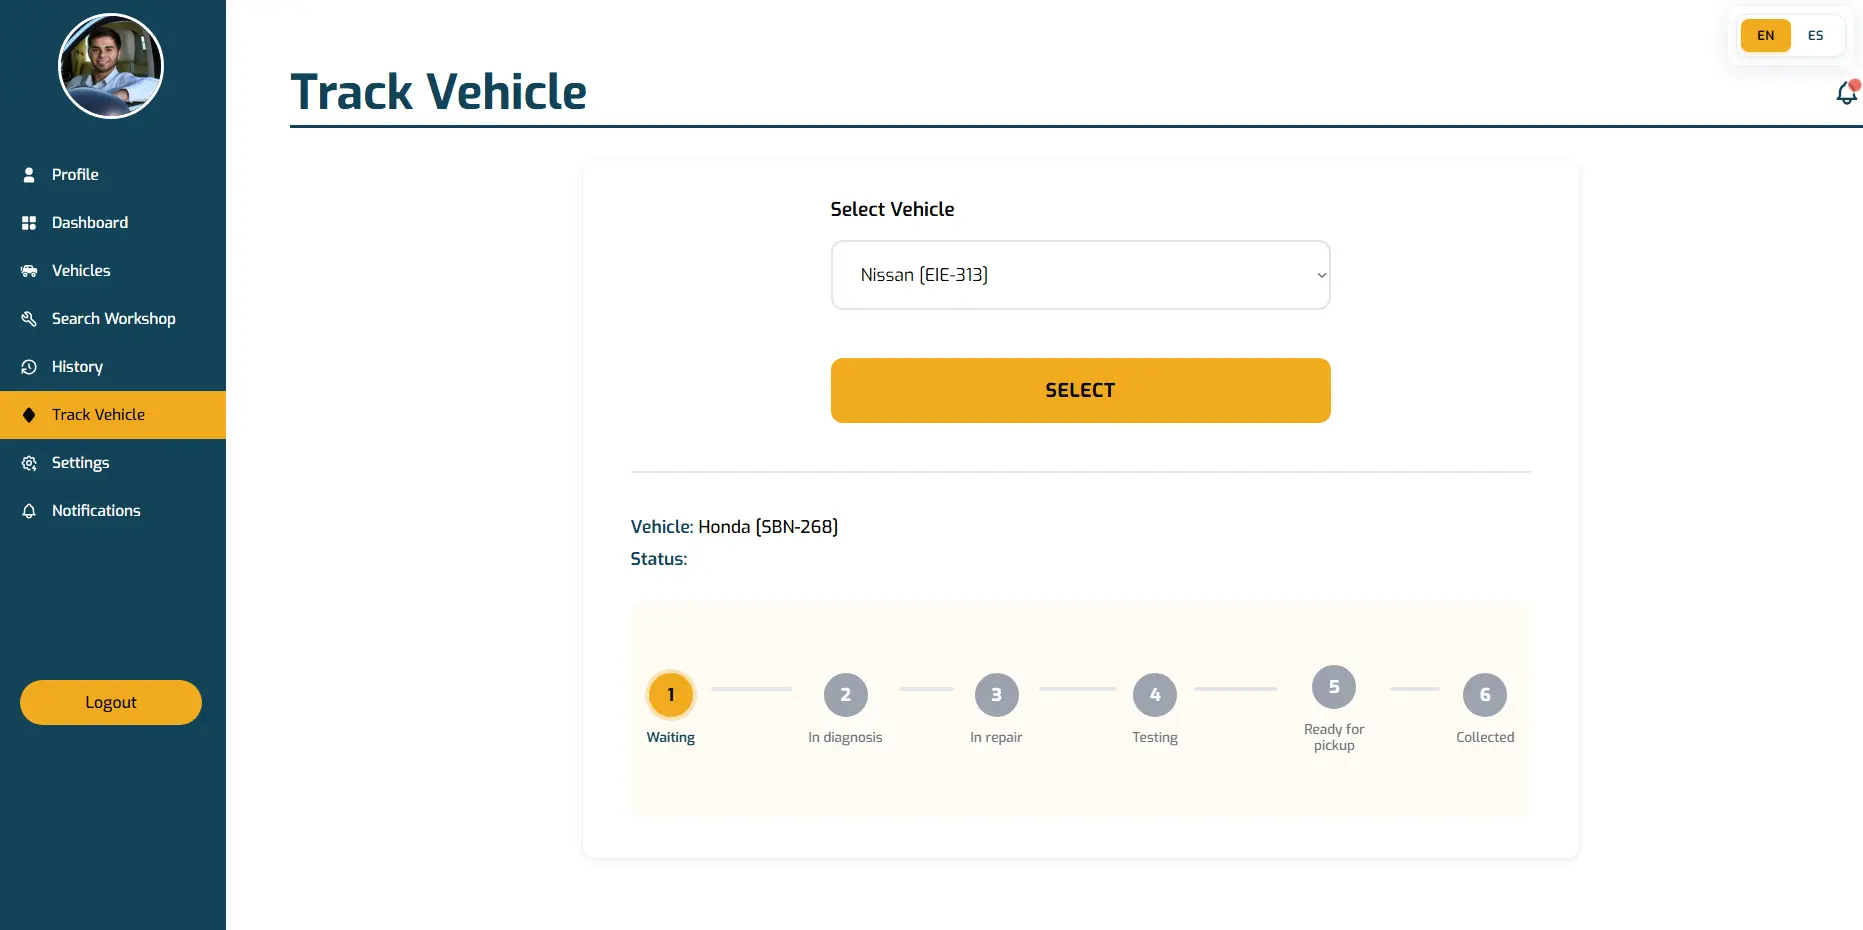Click the user profile photo

point(111,66)
